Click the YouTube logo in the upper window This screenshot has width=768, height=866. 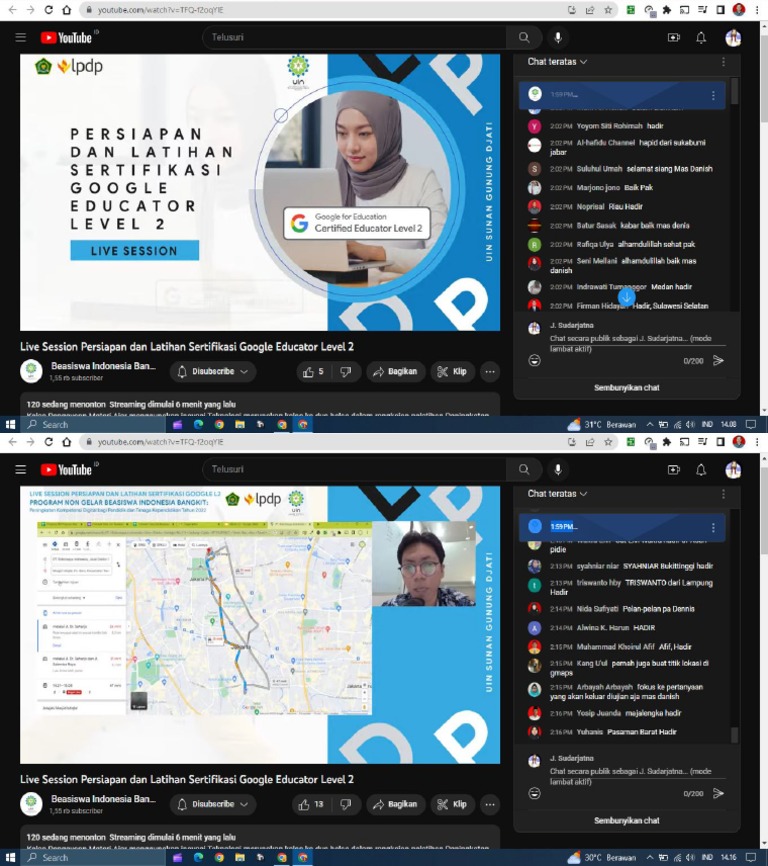click(x=67, y=38)
